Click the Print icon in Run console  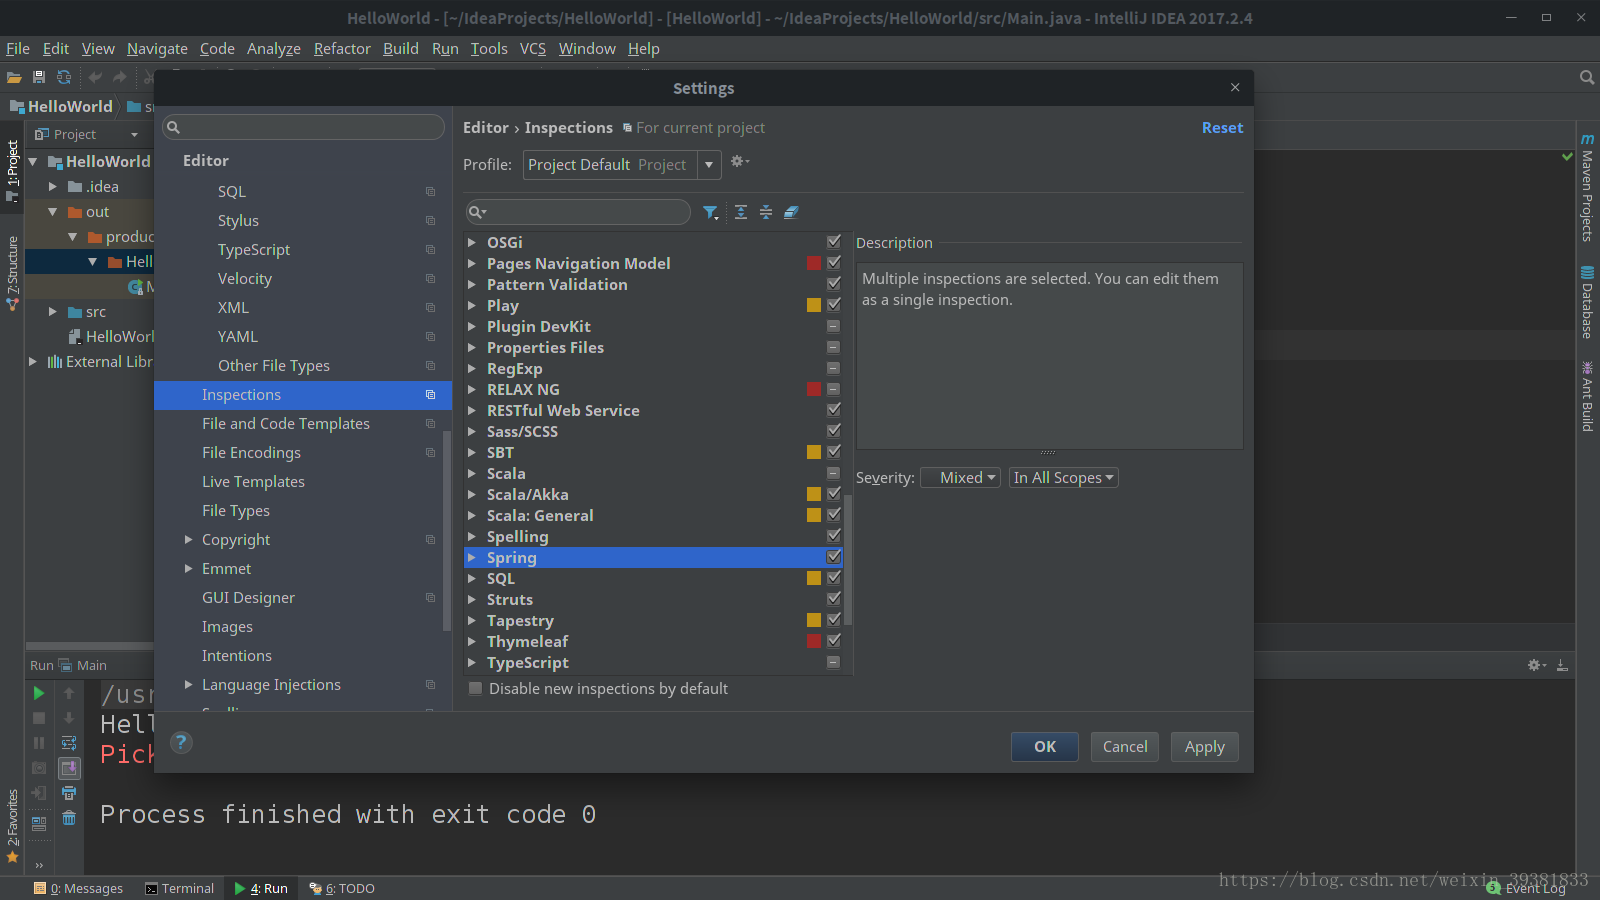(x=69, y=793)
